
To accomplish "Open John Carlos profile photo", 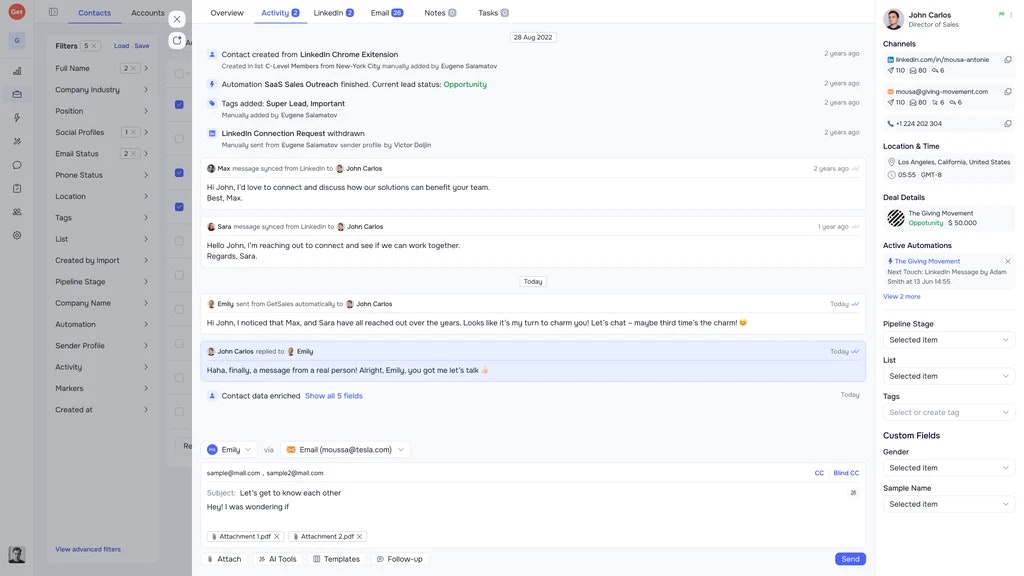I will (893, 19).
